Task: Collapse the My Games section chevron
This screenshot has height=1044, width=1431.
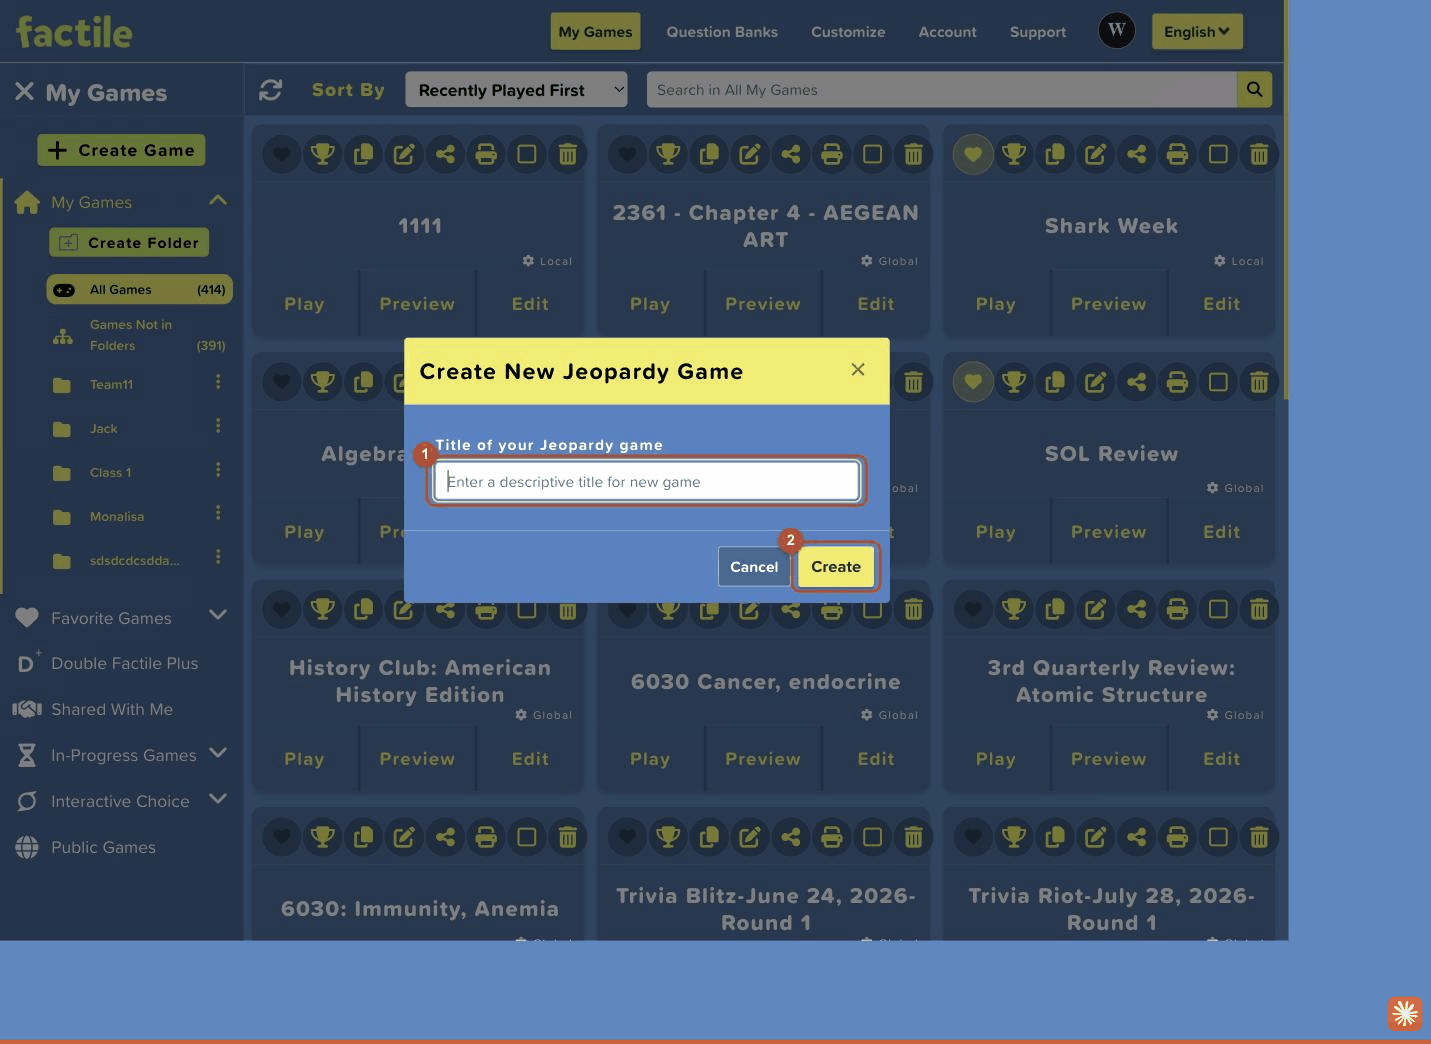Action: click(218, 201)
